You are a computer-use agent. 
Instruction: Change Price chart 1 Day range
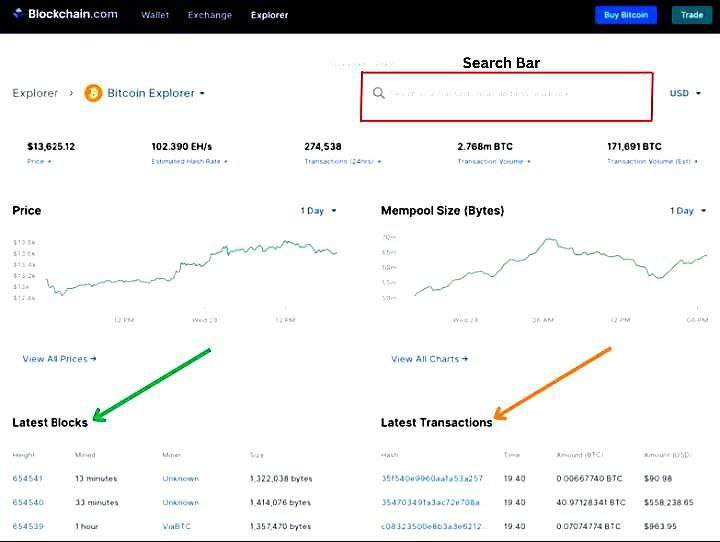(319, 211)
